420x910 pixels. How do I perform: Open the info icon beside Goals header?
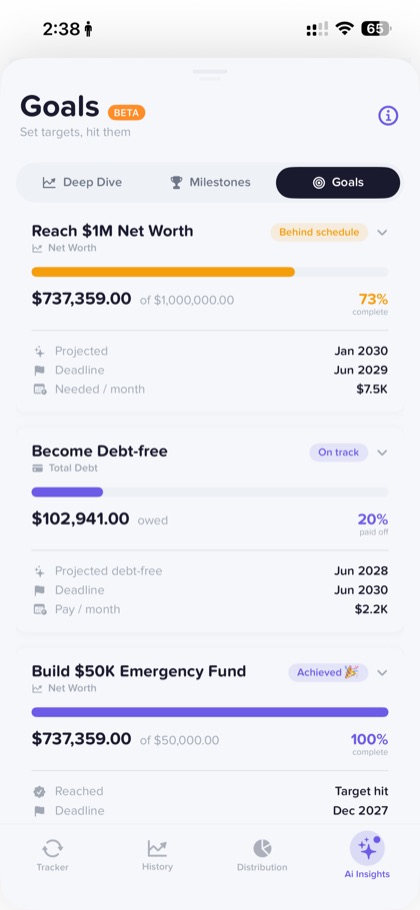[x=388, y=115]
